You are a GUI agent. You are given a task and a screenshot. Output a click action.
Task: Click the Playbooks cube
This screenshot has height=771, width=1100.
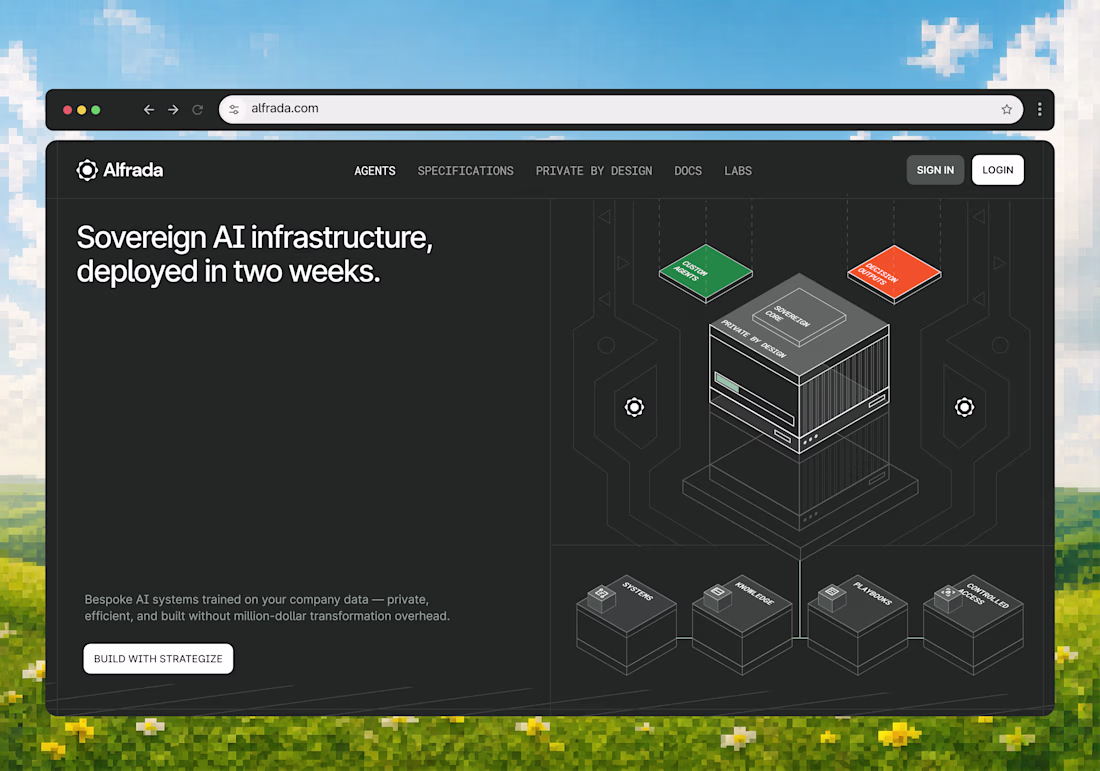point(858,625)
